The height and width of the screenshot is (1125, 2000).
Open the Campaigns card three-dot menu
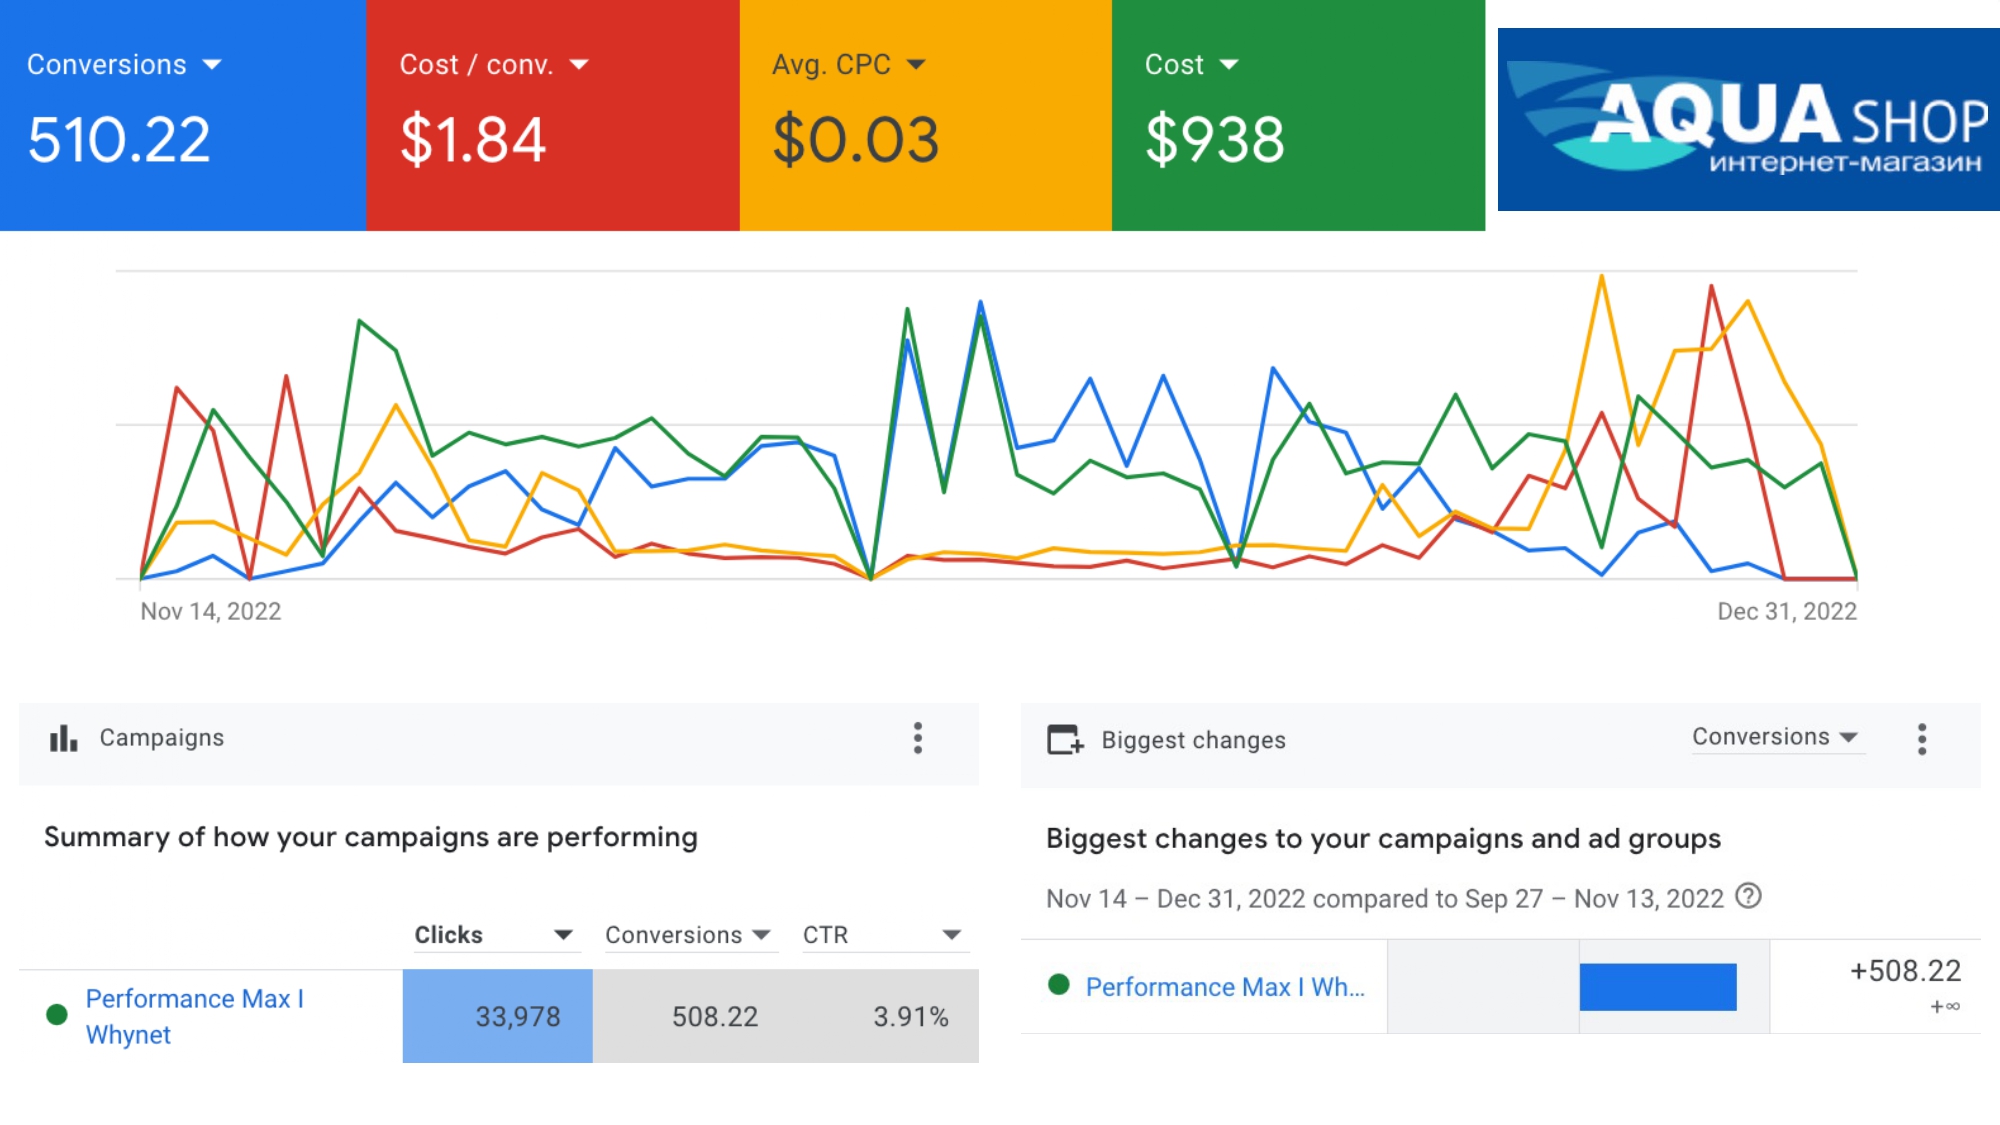(x=917, y=738)
